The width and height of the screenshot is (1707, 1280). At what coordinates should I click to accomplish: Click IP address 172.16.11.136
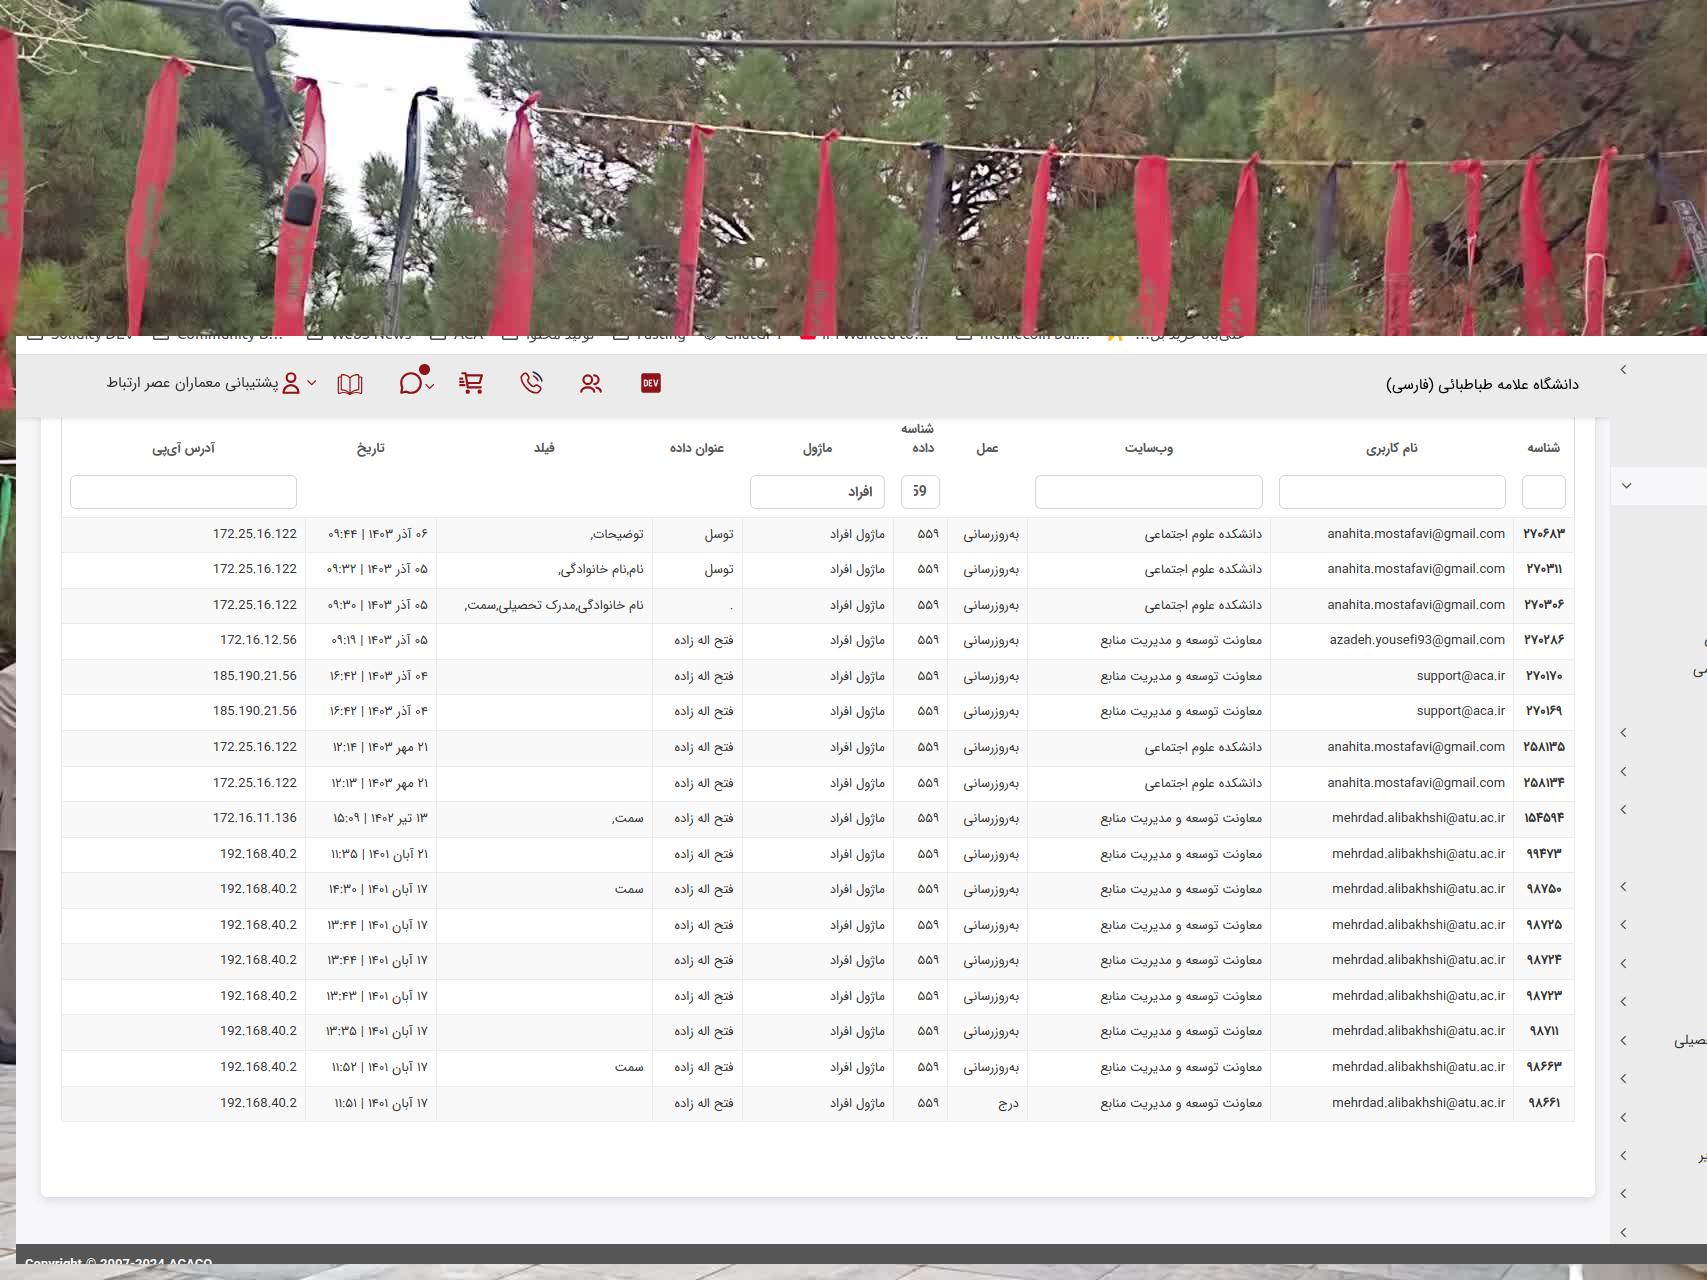pos(255,818)
